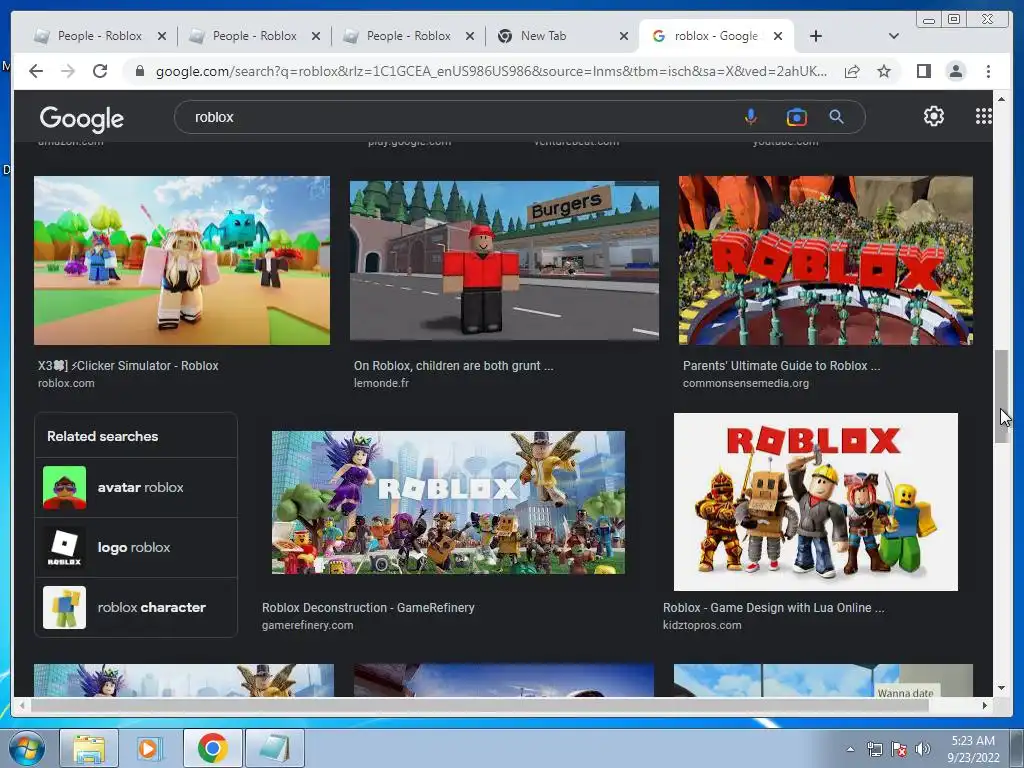Open 'Roblox Deconstruction - GameRefinery' link
The height and width of the screenshot is (768, 1024).
(368, 607)
